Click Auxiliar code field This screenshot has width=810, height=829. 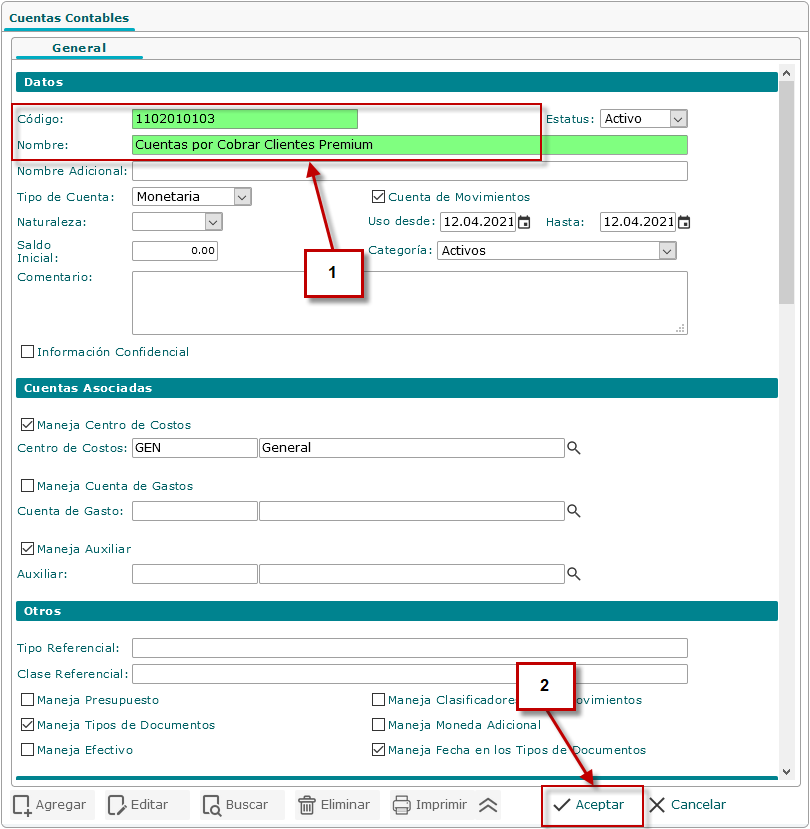point(195,574)
